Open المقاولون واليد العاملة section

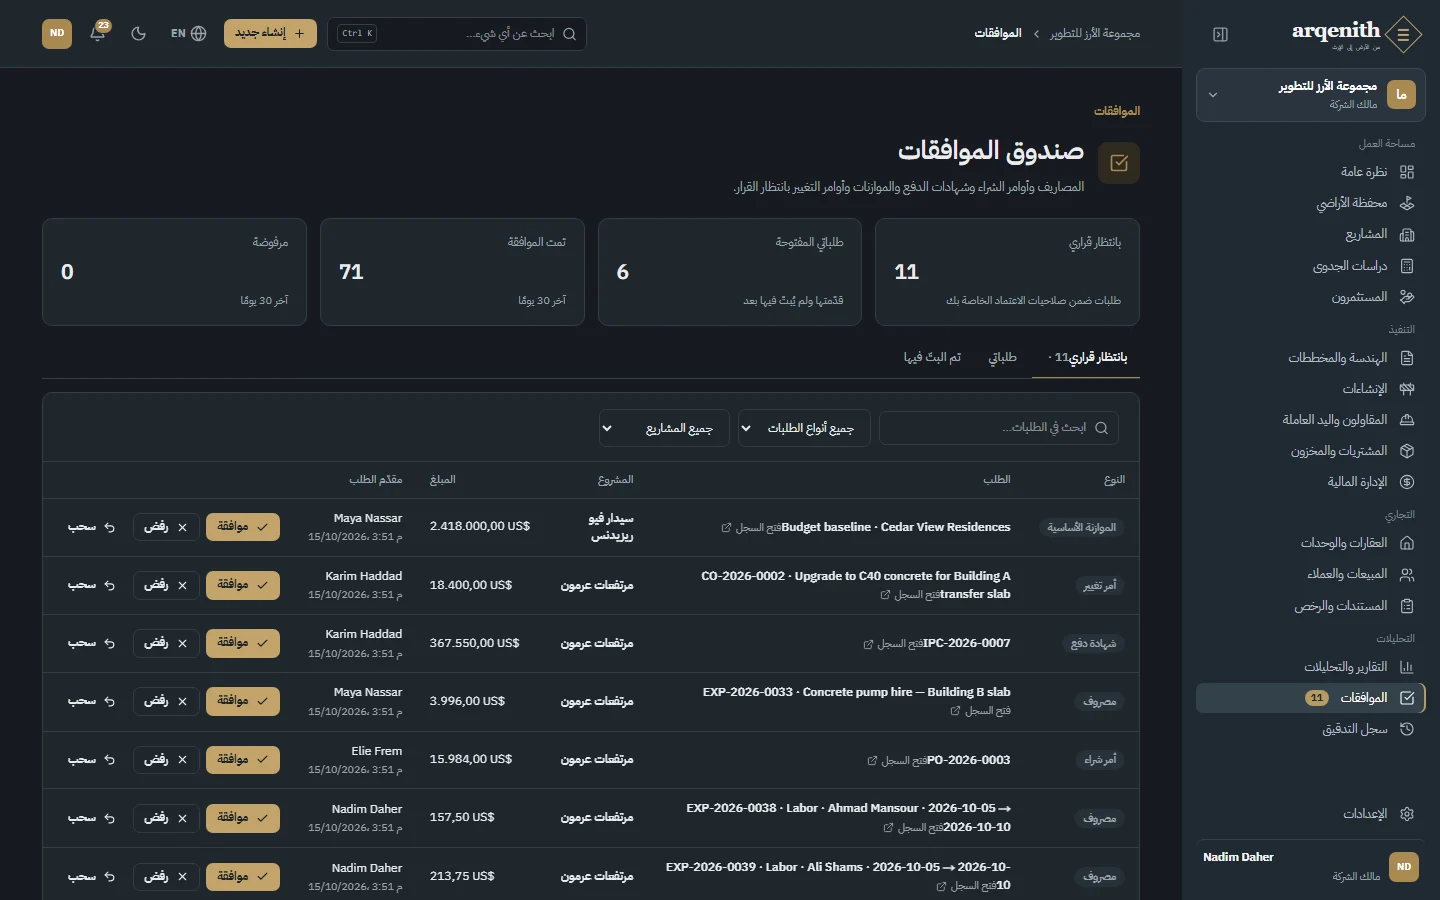click(1310, 420)
